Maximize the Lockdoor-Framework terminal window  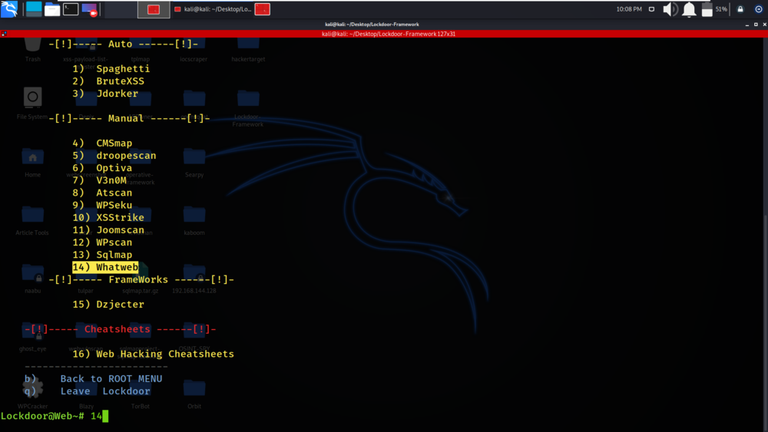pyautogui.click(x=756, y=24)
